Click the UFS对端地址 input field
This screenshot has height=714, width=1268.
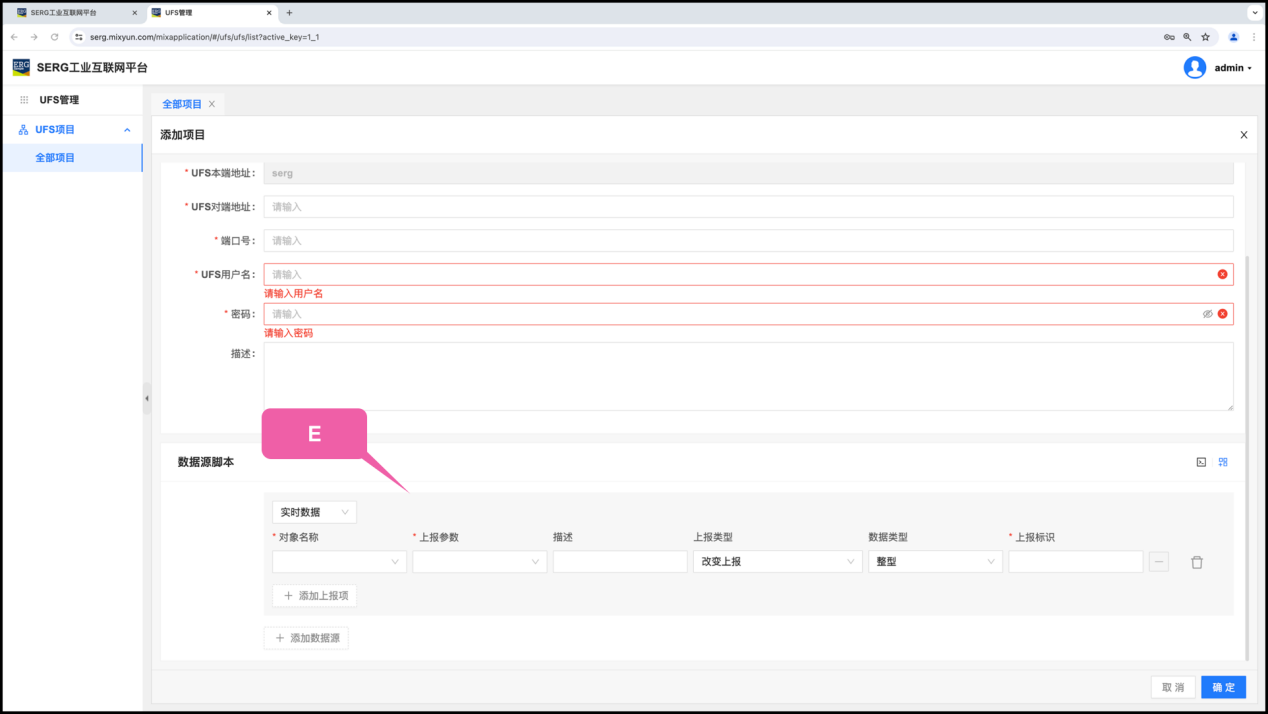coord(748,207)
